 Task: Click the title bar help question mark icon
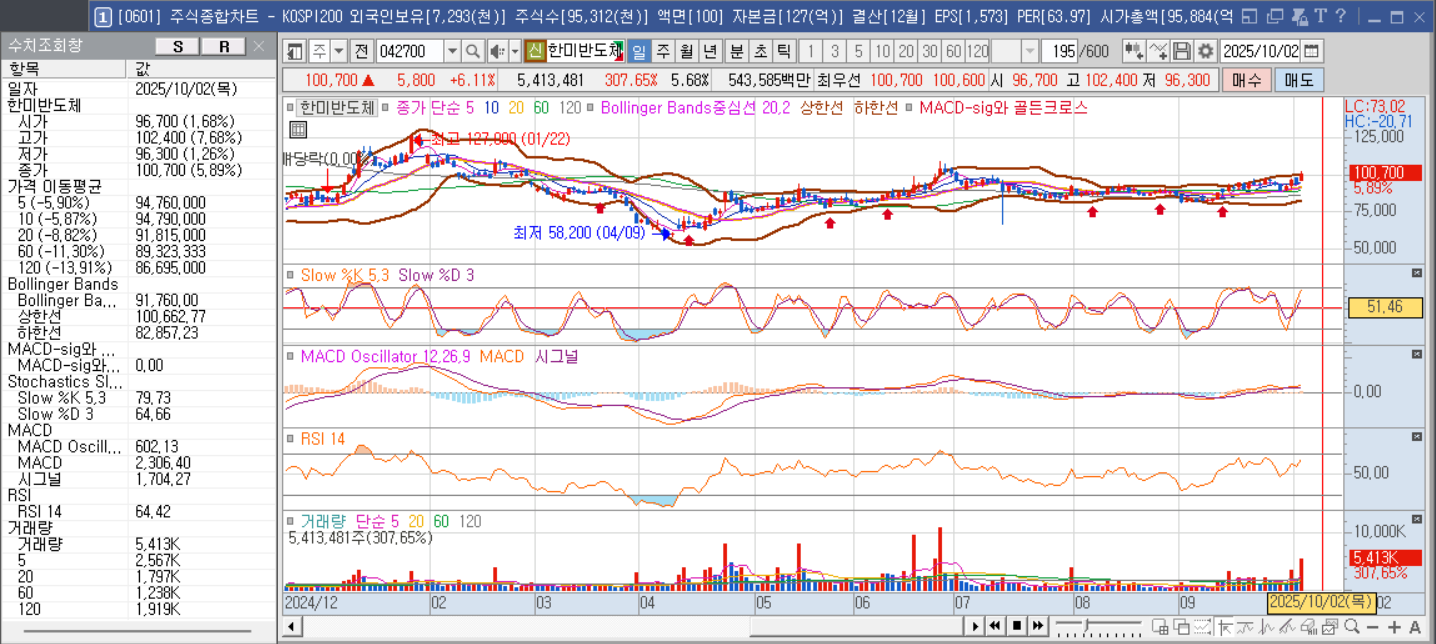click(x=1341, y=16)
